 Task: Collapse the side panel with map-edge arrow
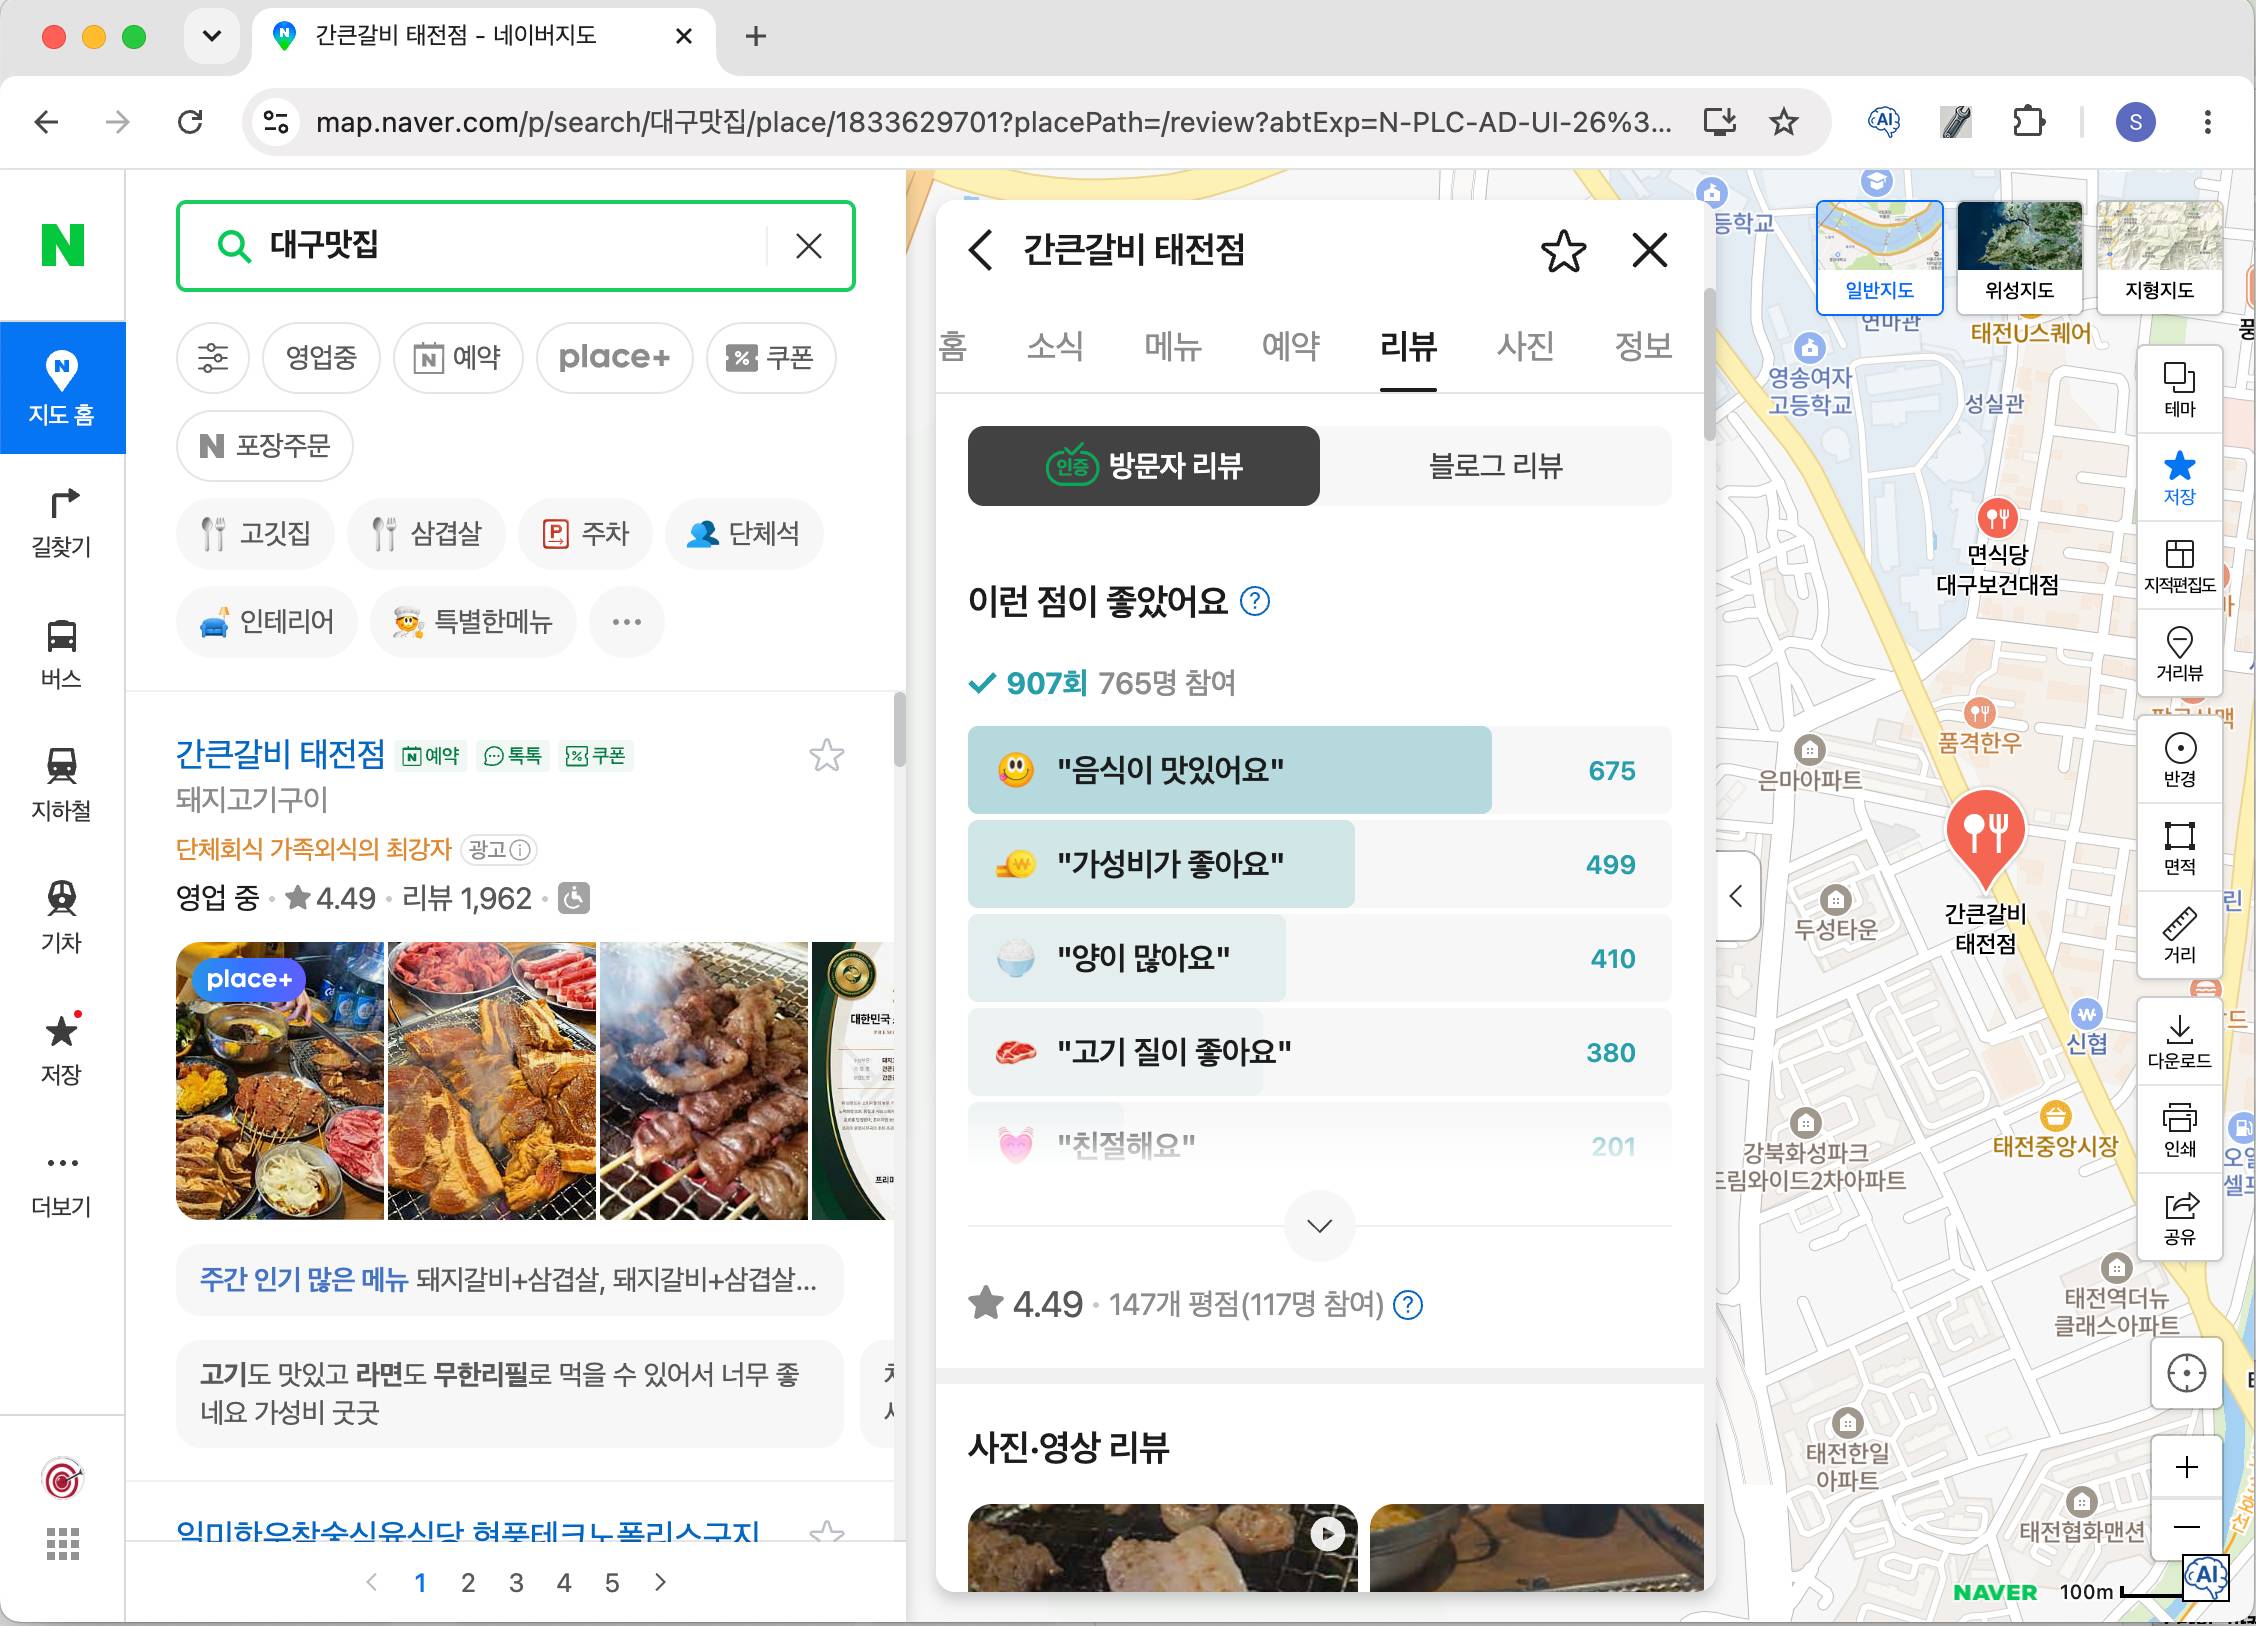[1738, 896]
